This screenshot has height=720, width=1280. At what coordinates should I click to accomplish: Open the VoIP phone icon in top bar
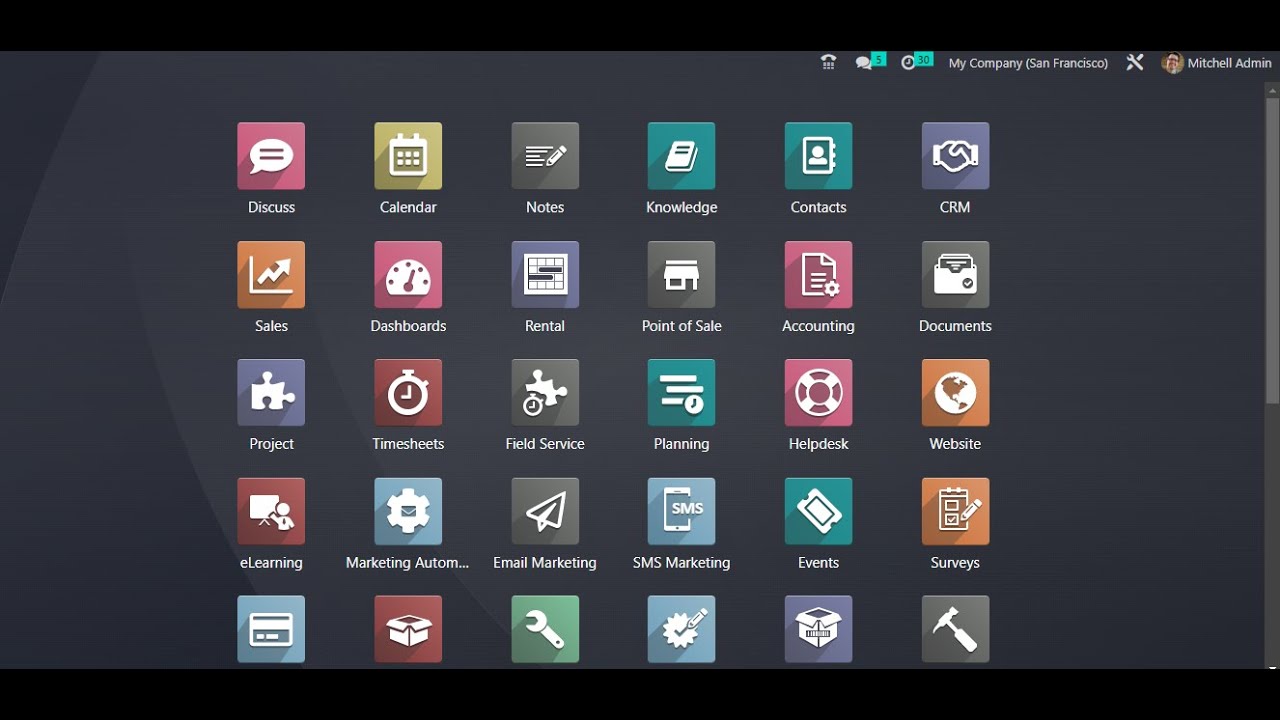[828, 63]
